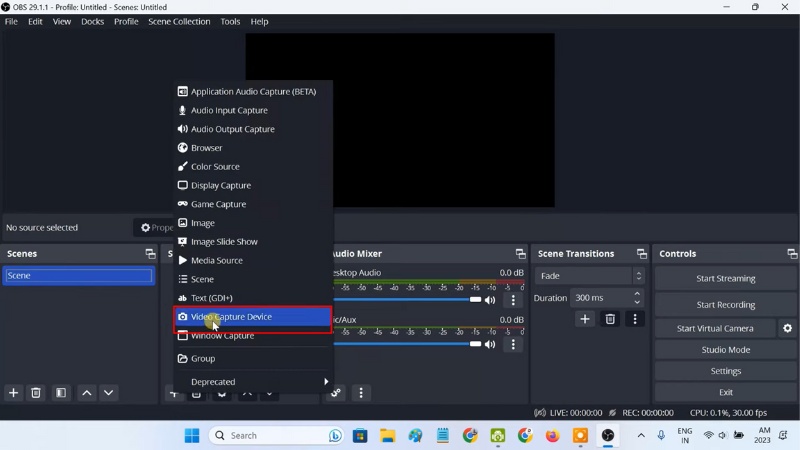The width and height of the screenshot is (800, 450).
Task: Remove transition with trash icon
Action: pos(610,319)
